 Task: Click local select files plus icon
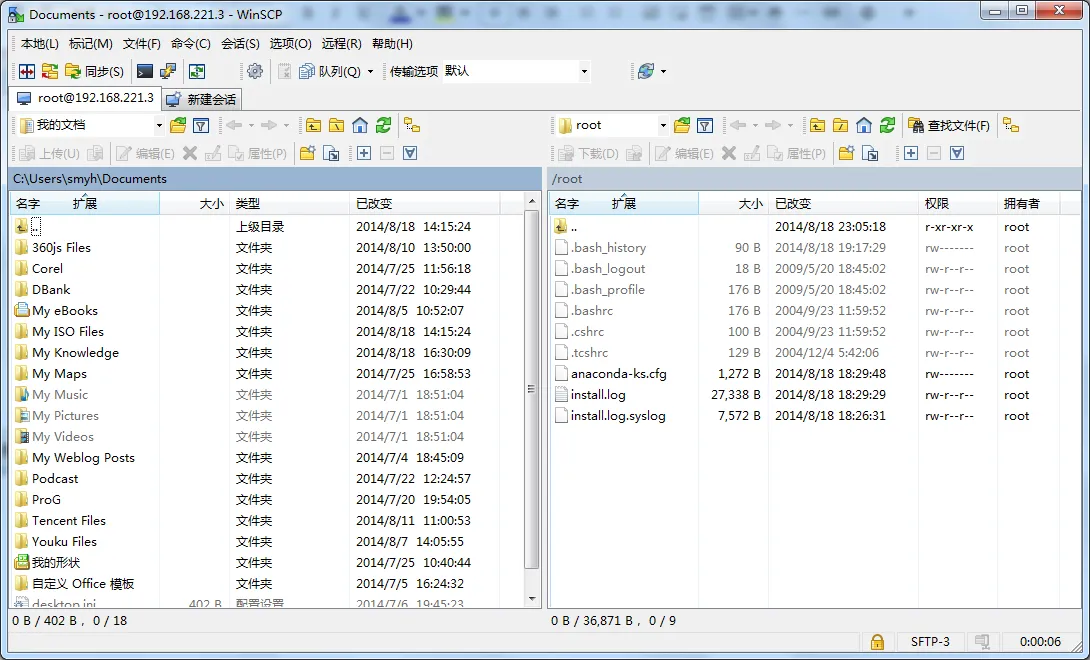(x=364, y=153)
